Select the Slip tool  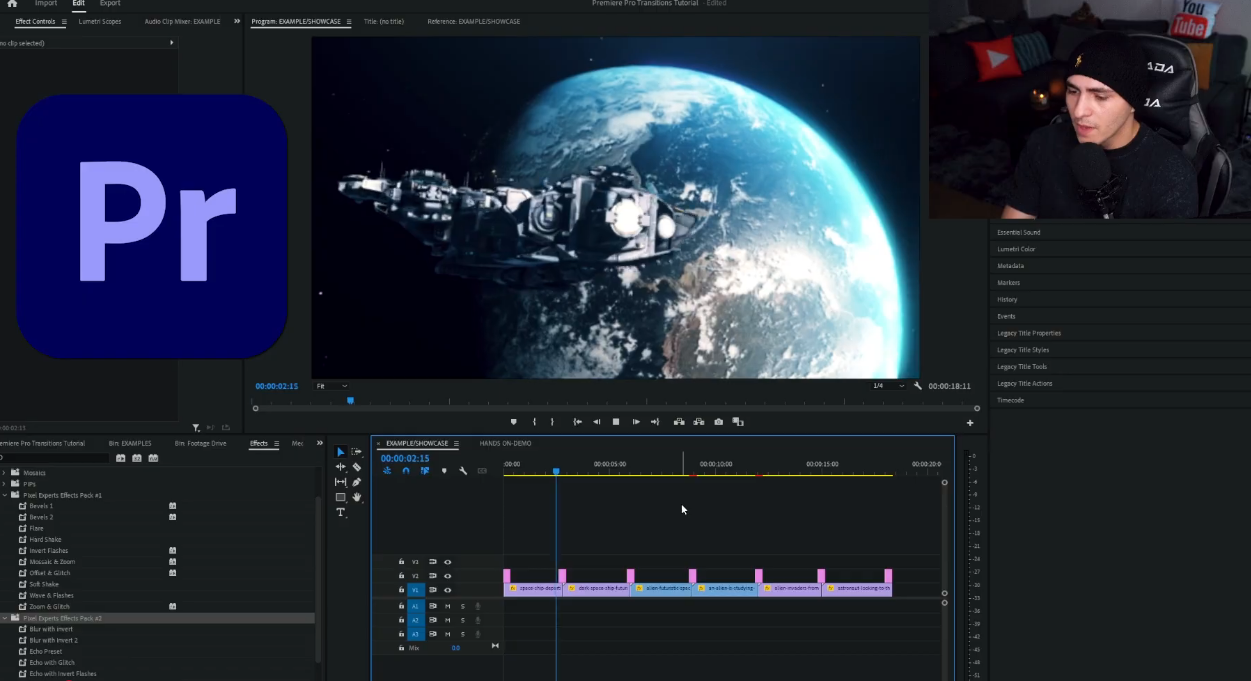(340, 482)
